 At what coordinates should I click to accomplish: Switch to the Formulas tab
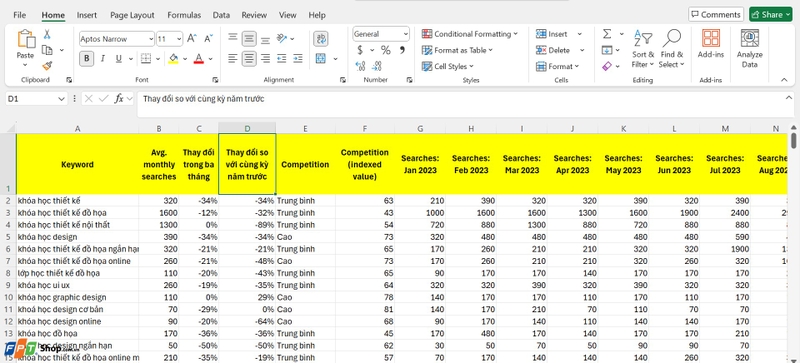184,15
